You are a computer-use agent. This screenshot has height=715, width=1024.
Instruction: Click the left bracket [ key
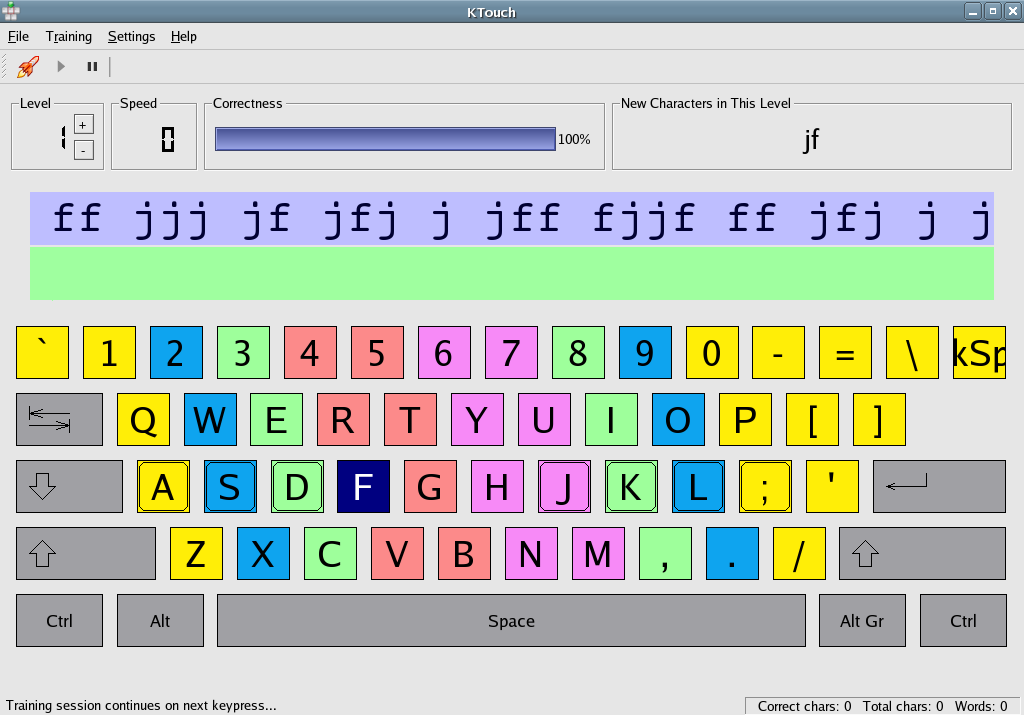[812, 419]
